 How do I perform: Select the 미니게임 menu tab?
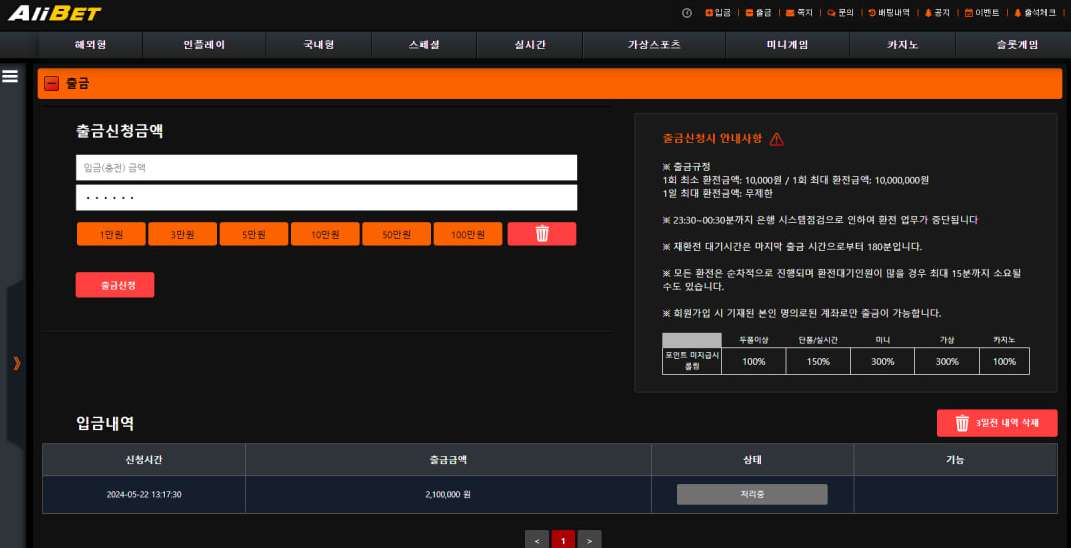pos(786,45)
